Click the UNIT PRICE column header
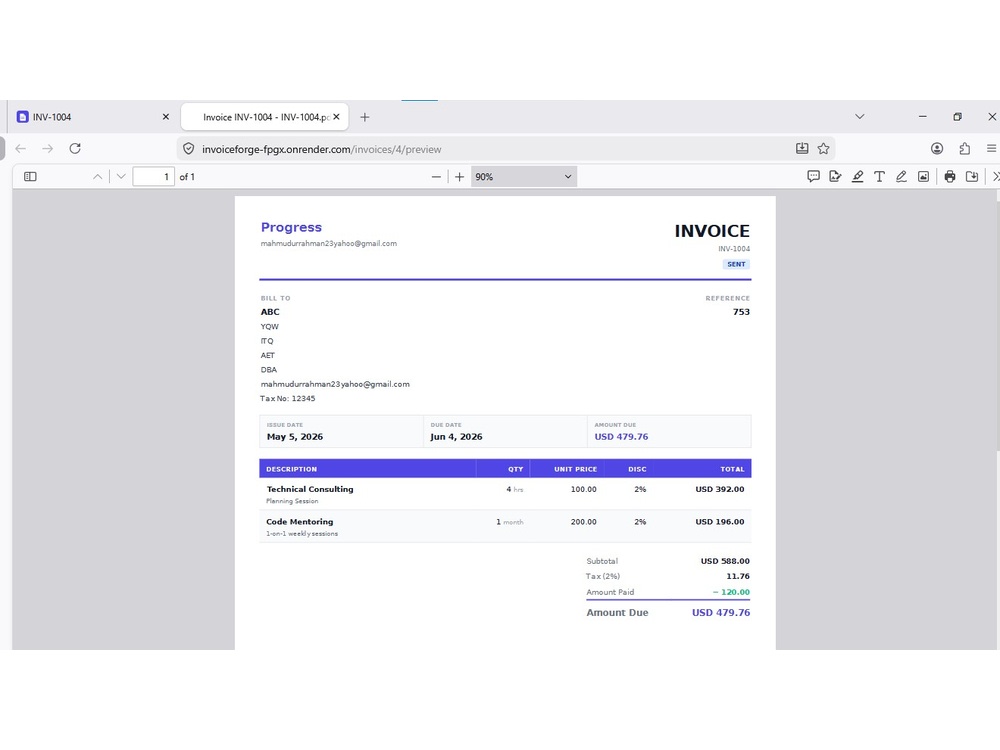This screenshot has height=750, width=1000. 575,469
